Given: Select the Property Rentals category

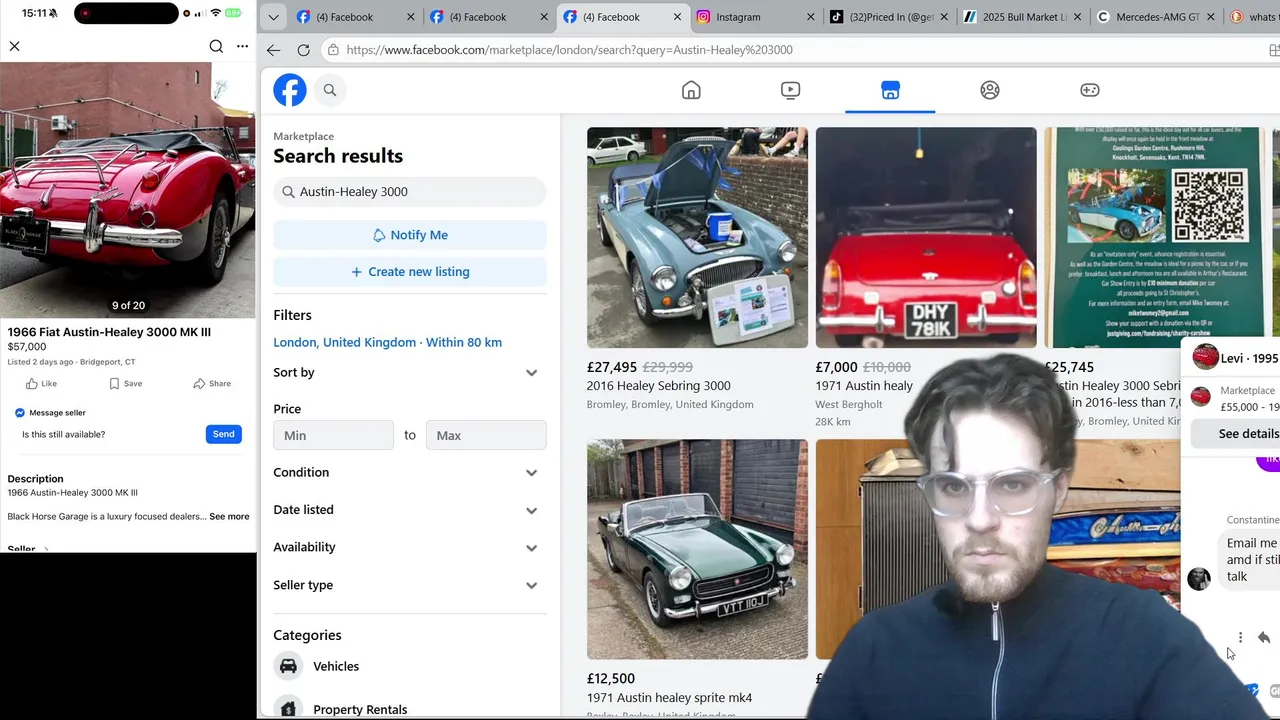Looking at the screenshot, I should tap(410, 709).
